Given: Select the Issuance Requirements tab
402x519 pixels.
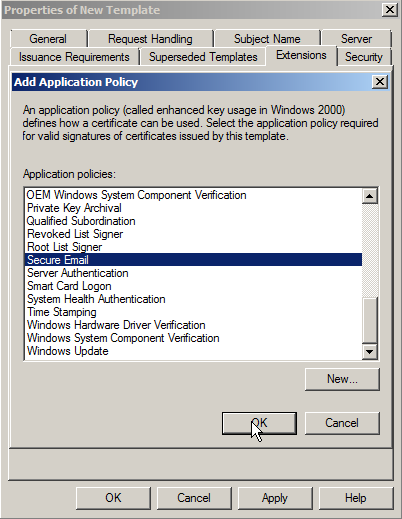Looking at the screenshot, I should tap(74, 57).
